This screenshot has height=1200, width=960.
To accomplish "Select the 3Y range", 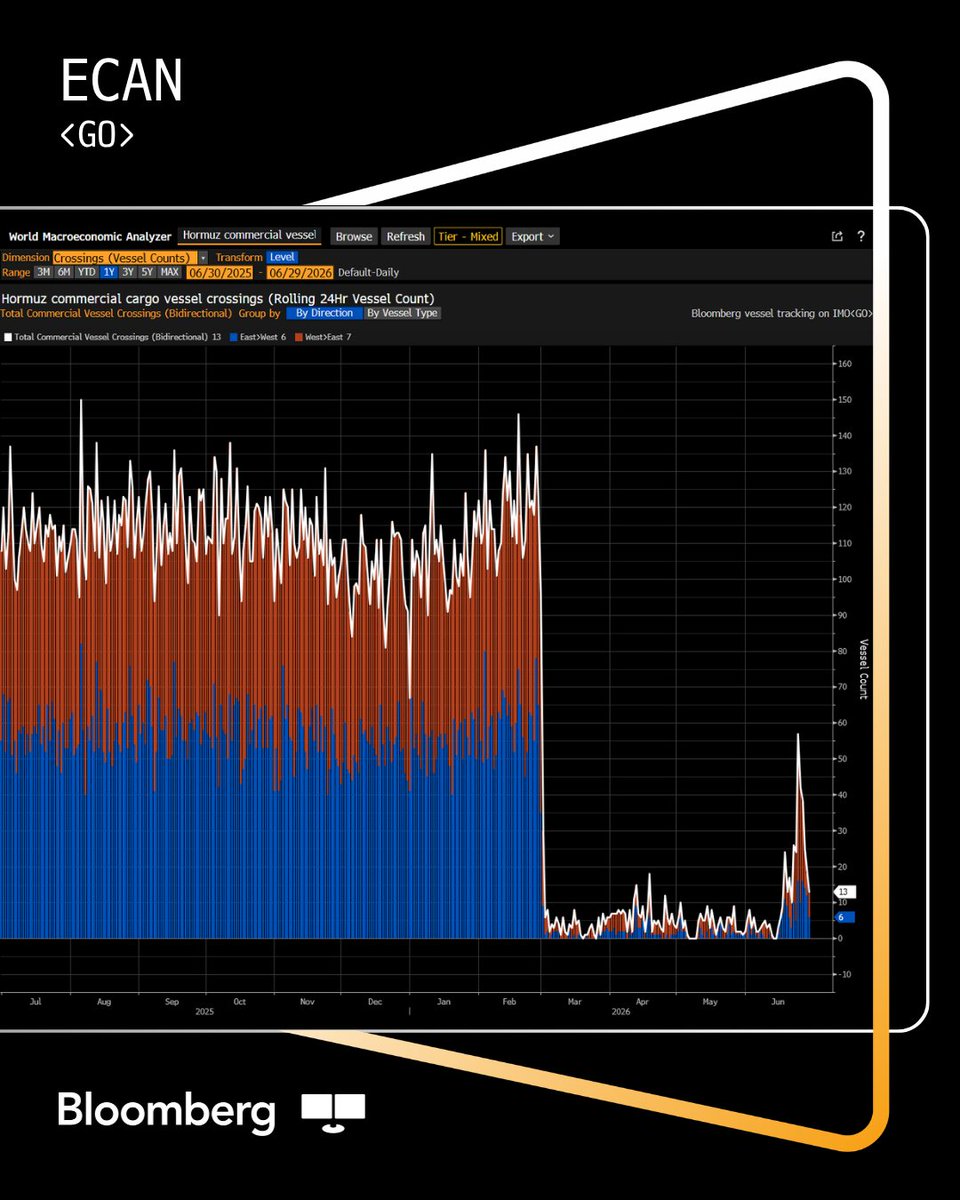I will point(128,272).
